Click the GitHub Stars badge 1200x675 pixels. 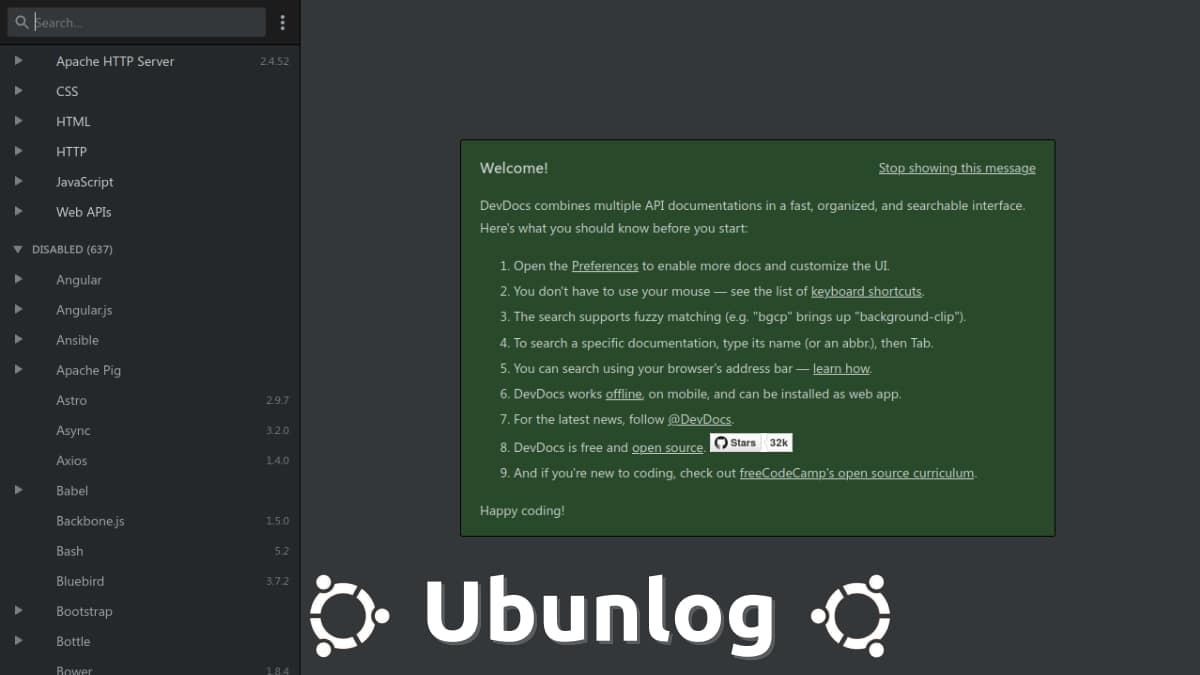[x=736, y=443]
